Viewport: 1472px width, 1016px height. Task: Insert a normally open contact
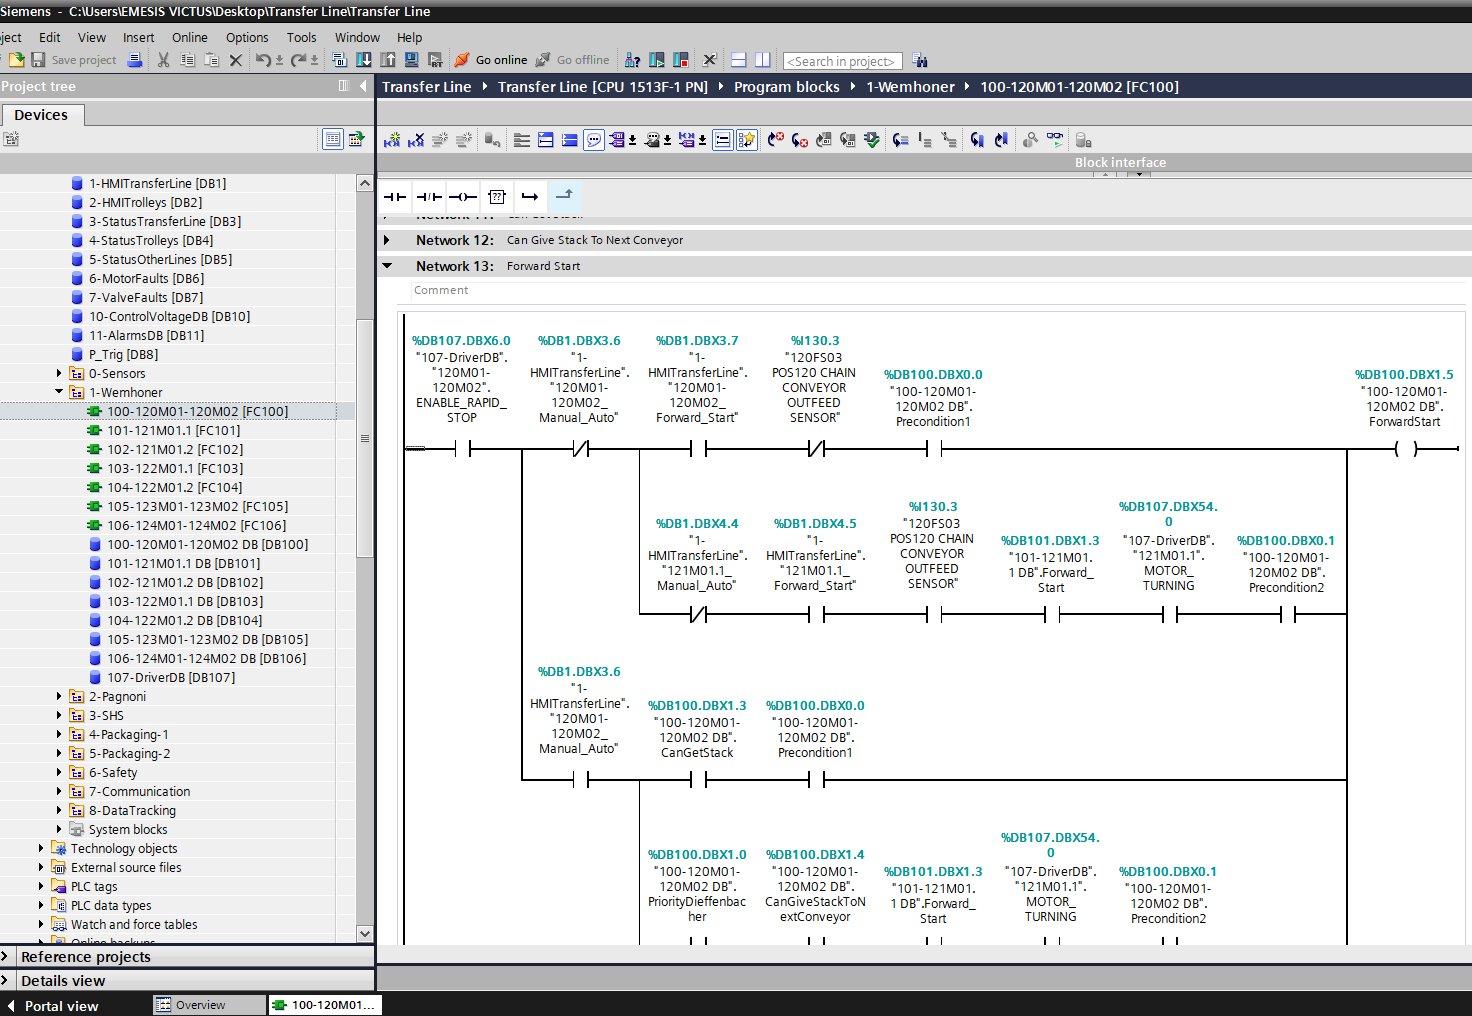tap(395, 197)
